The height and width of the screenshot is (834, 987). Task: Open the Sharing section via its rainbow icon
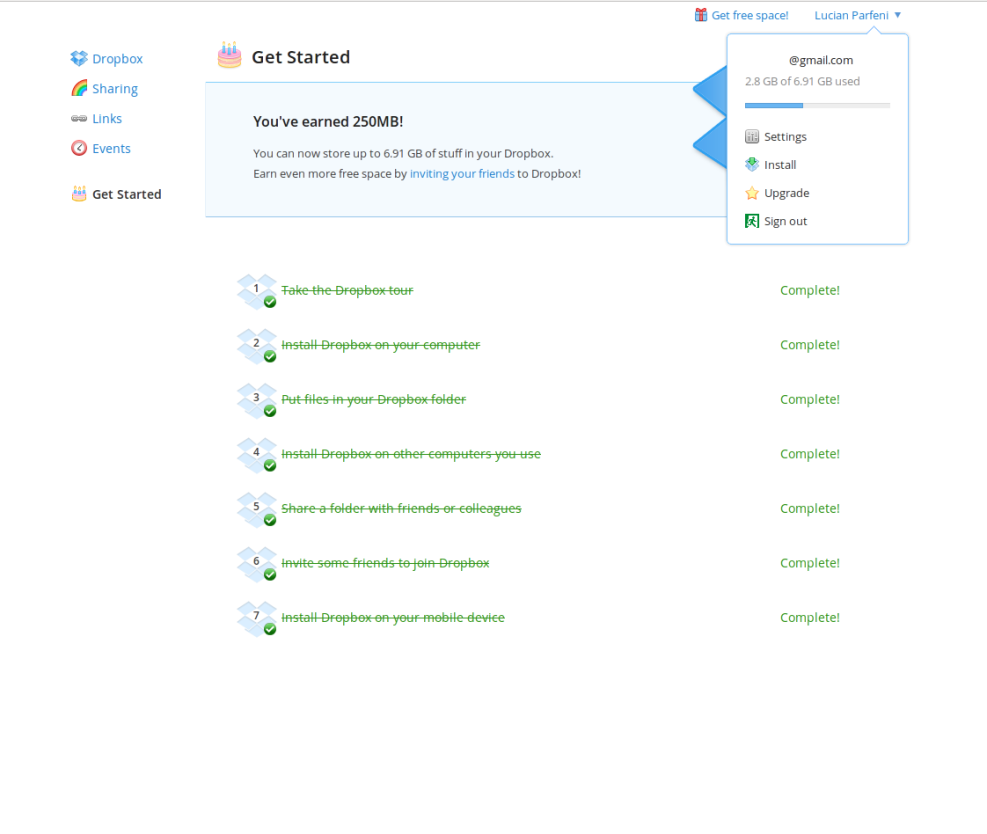[x=79, y=88]
